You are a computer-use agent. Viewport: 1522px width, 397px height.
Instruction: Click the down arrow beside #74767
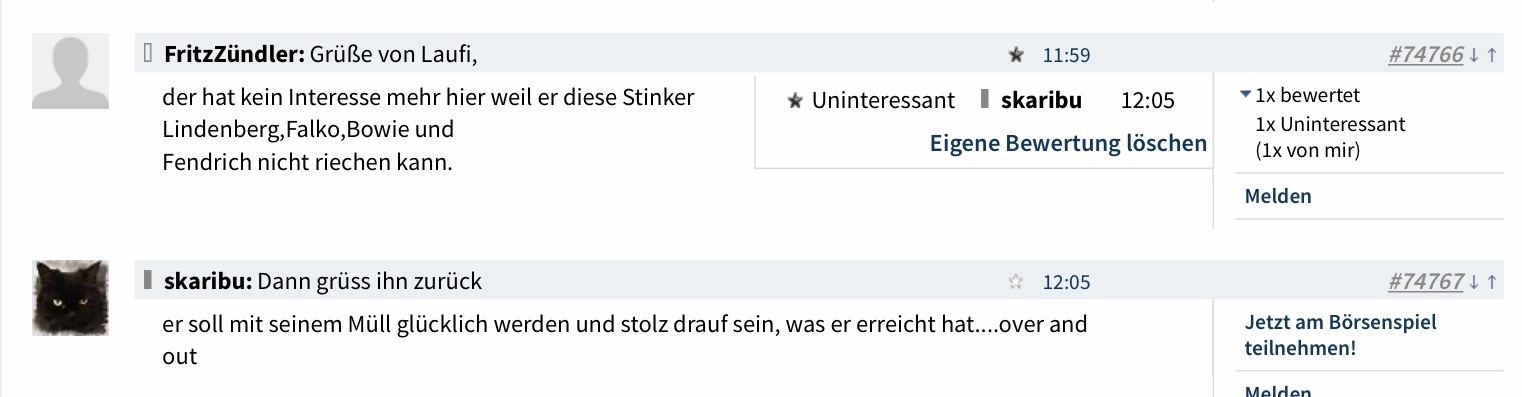[x=1474, y=282]
